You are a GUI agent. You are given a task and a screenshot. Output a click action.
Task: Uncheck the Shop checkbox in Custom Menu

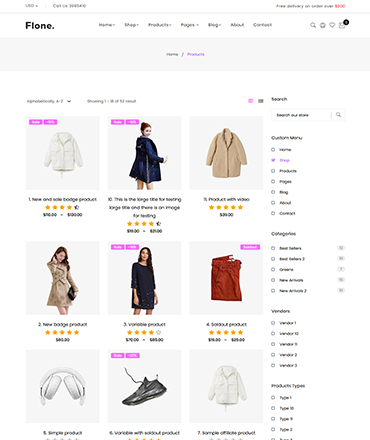(273, 160)
